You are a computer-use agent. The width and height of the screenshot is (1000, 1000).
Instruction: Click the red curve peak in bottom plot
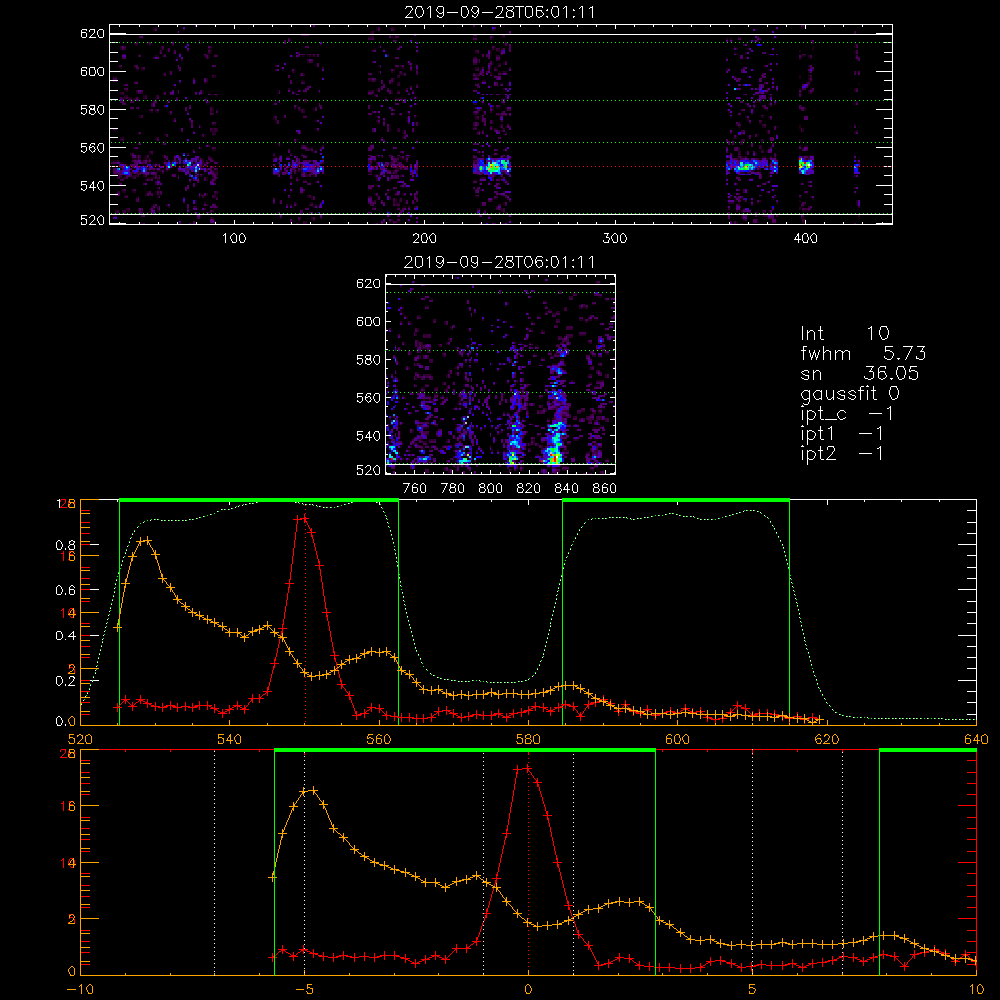tap(526, 768)
